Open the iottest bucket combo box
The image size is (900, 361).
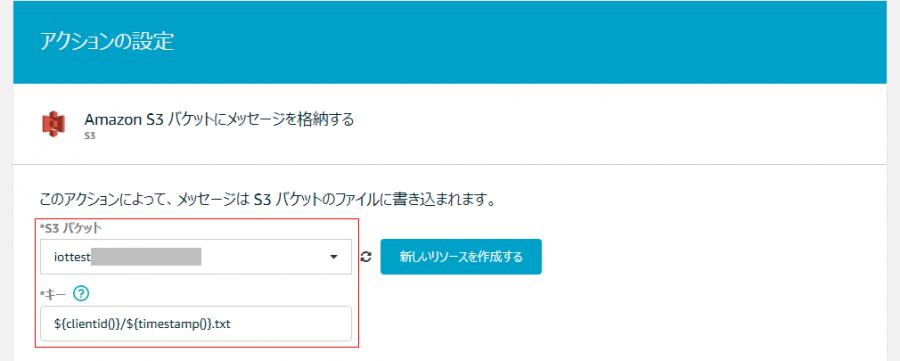coord(196,257)
